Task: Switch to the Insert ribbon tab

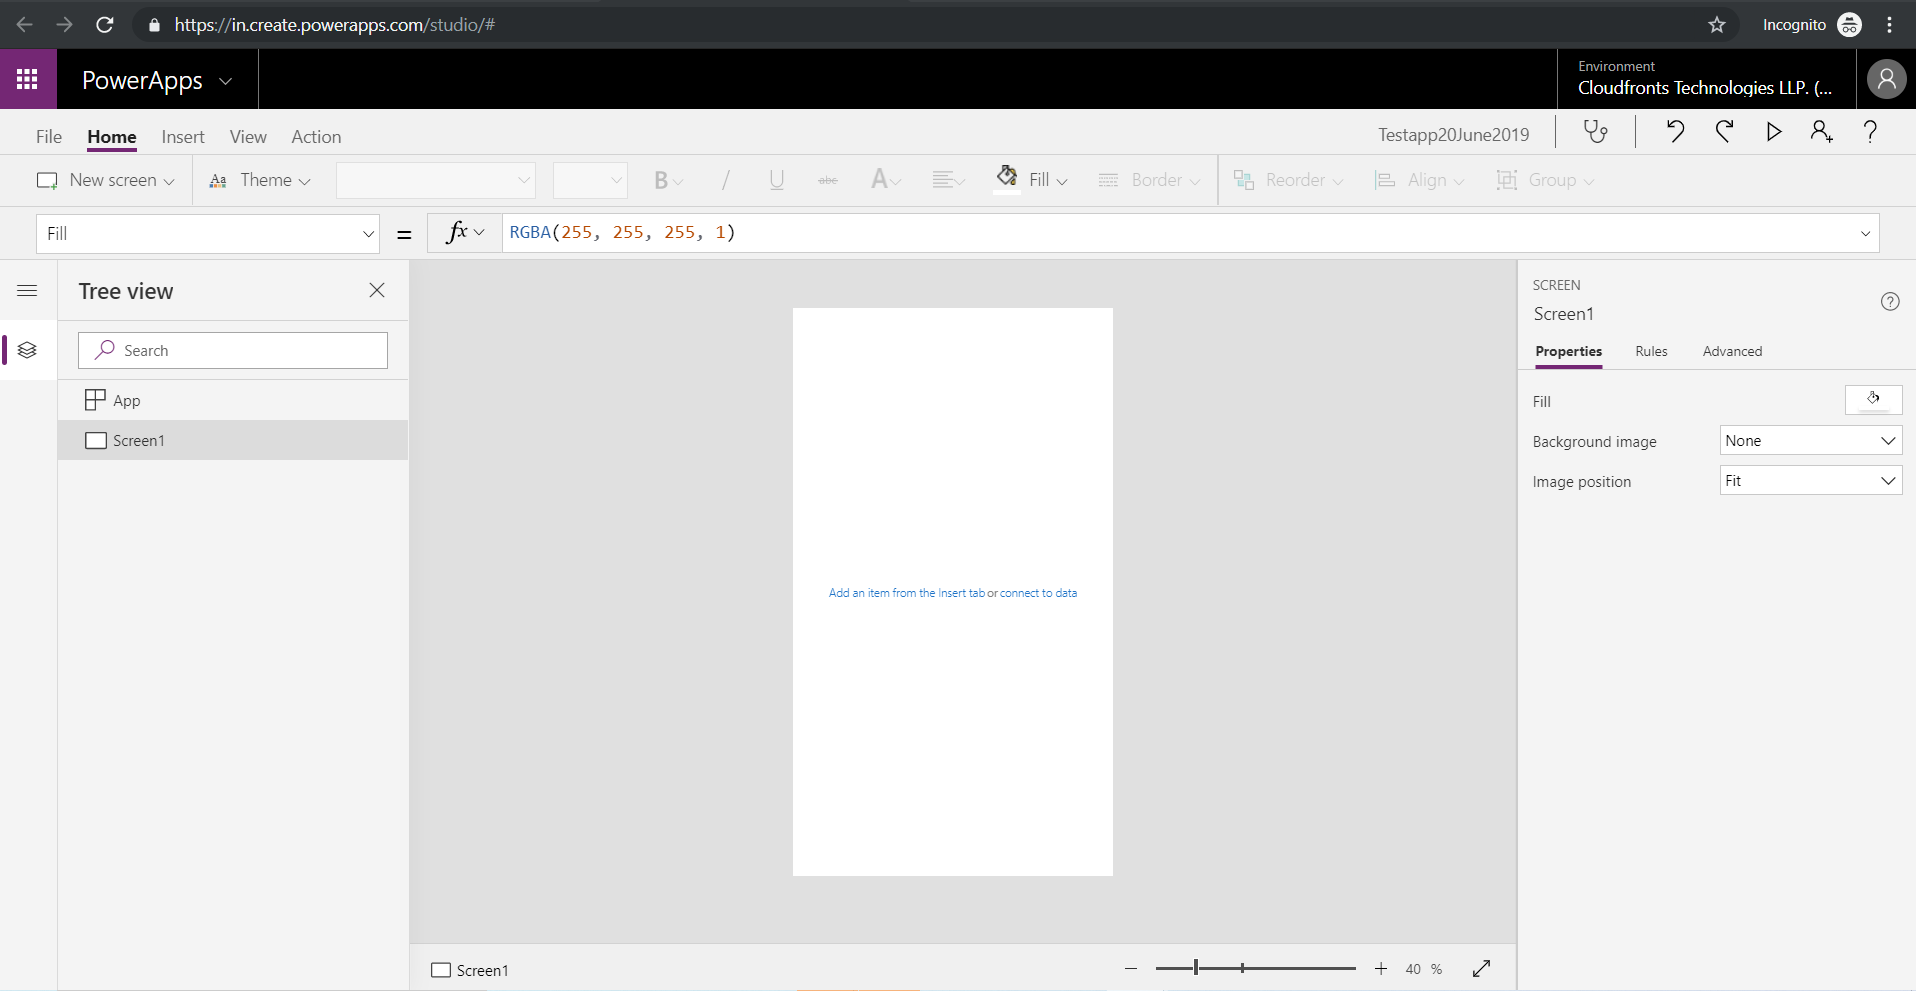Action: pyautogui.click(x=183, y=137)
